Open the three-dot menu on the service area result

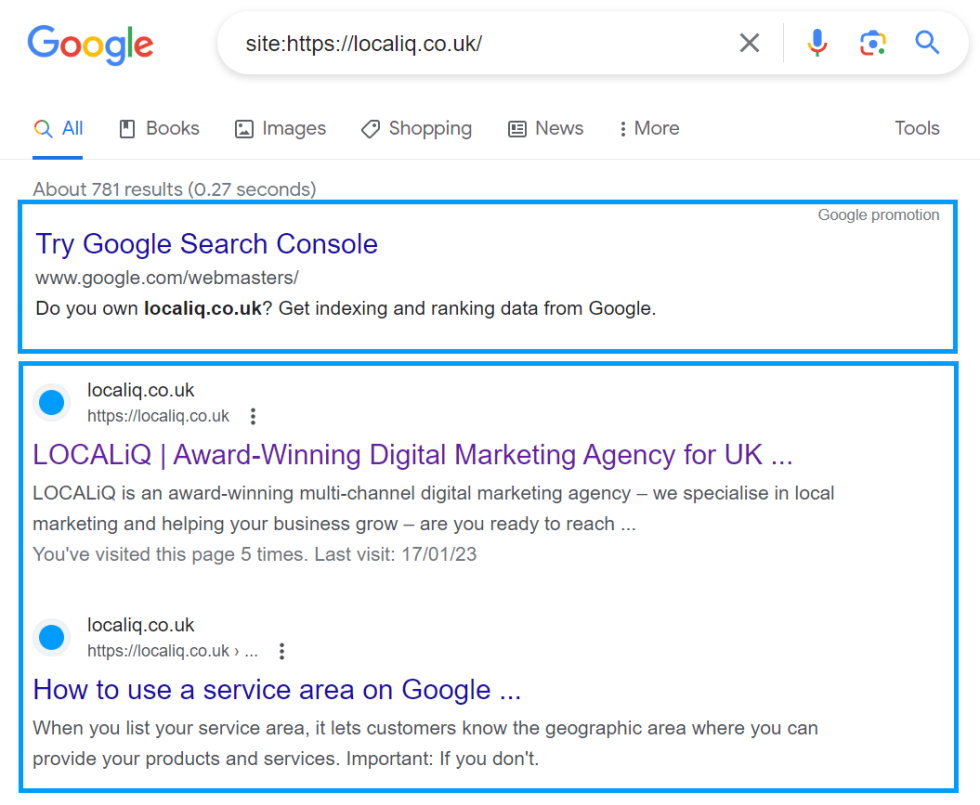point(281,651)
